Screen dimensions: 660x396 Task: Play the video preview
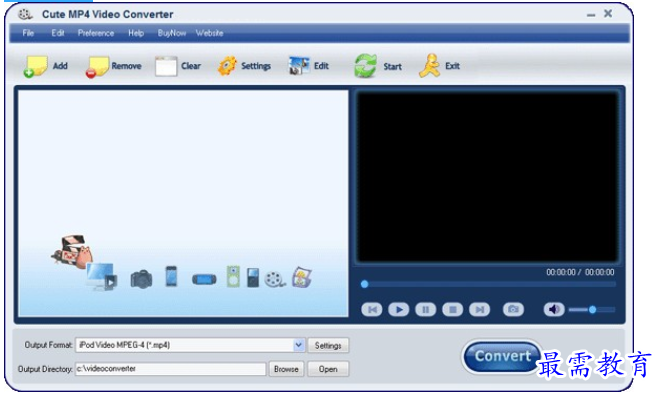[399, 310]
